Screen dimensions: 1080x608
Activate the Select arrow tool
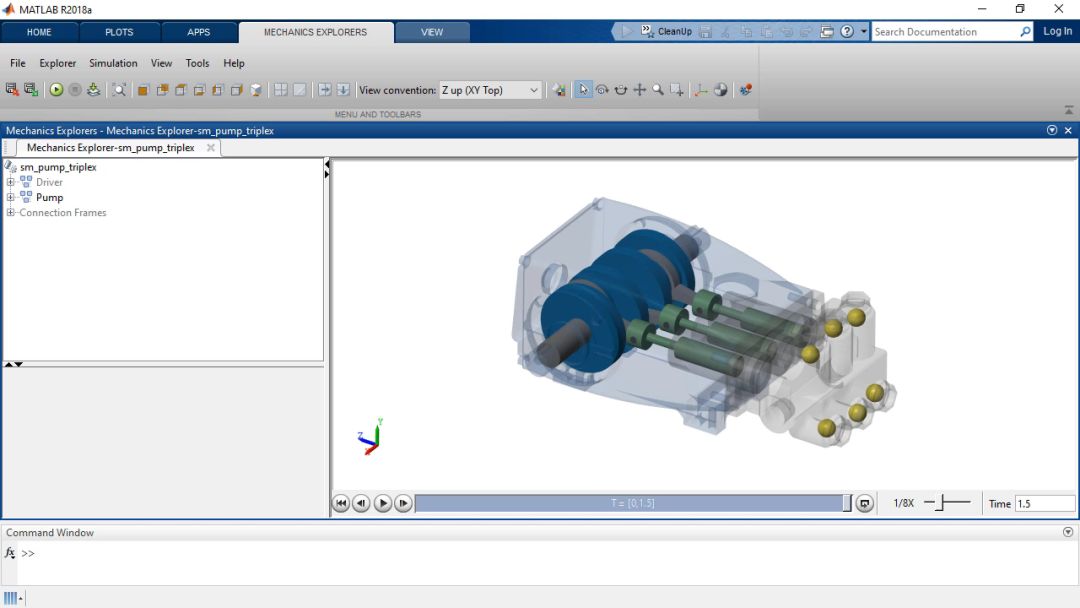pos(583,90)
